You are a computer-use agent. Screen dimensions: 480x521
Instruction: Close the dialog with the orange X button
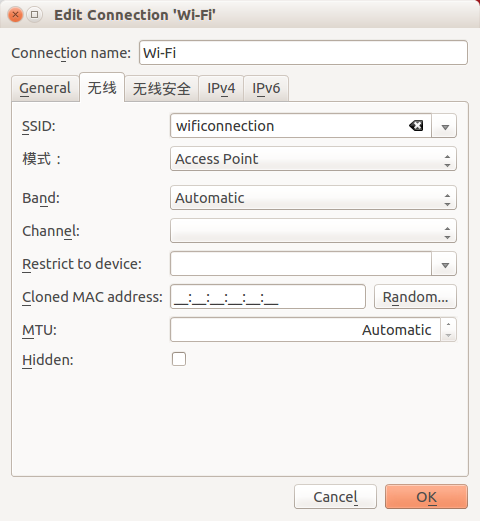[x=15, y=15]
